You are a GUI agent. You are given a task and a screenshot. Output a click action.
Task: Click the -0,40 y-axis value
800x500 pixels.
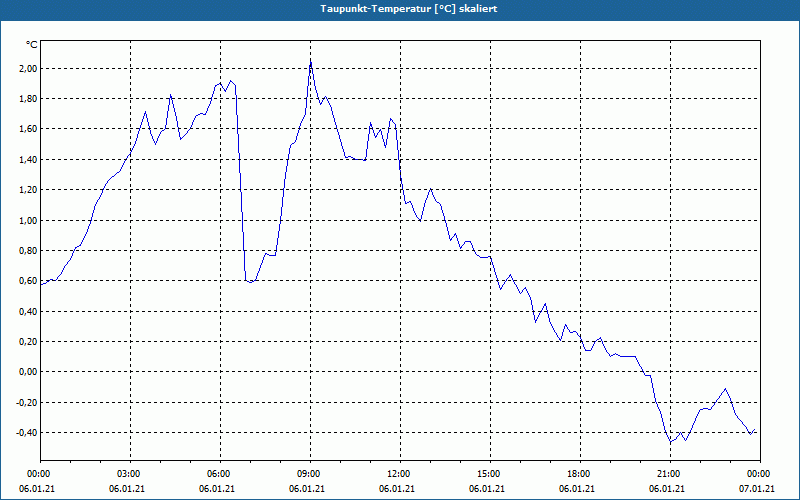tap(26, 433)
